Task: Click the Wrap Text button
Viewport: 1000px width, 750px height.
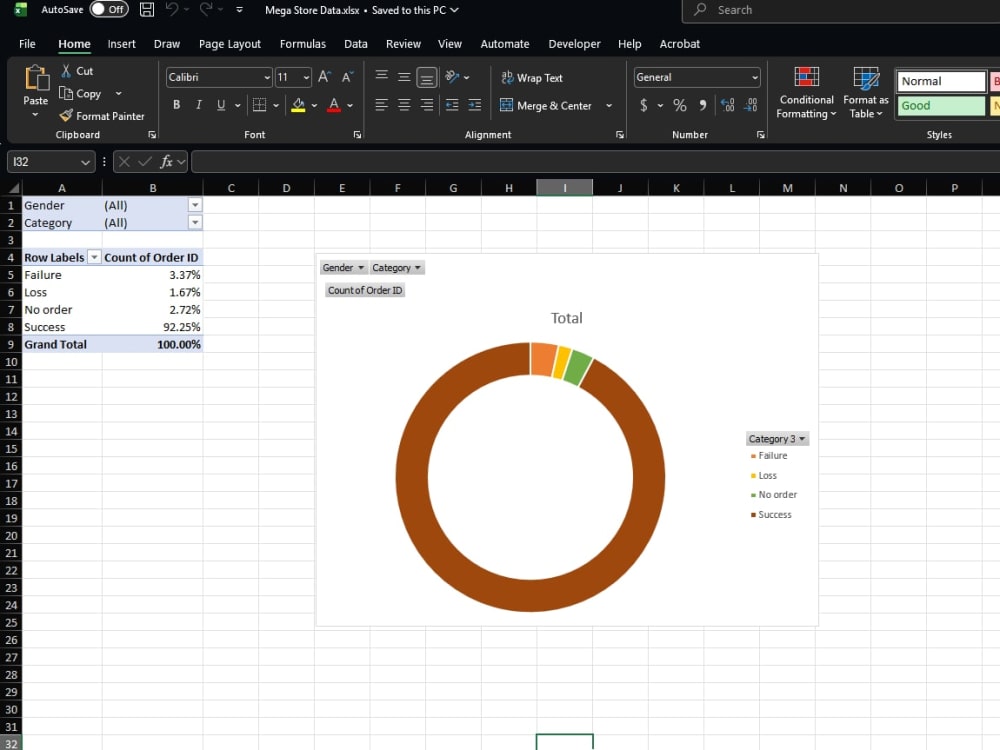Action: click(532, 78)
